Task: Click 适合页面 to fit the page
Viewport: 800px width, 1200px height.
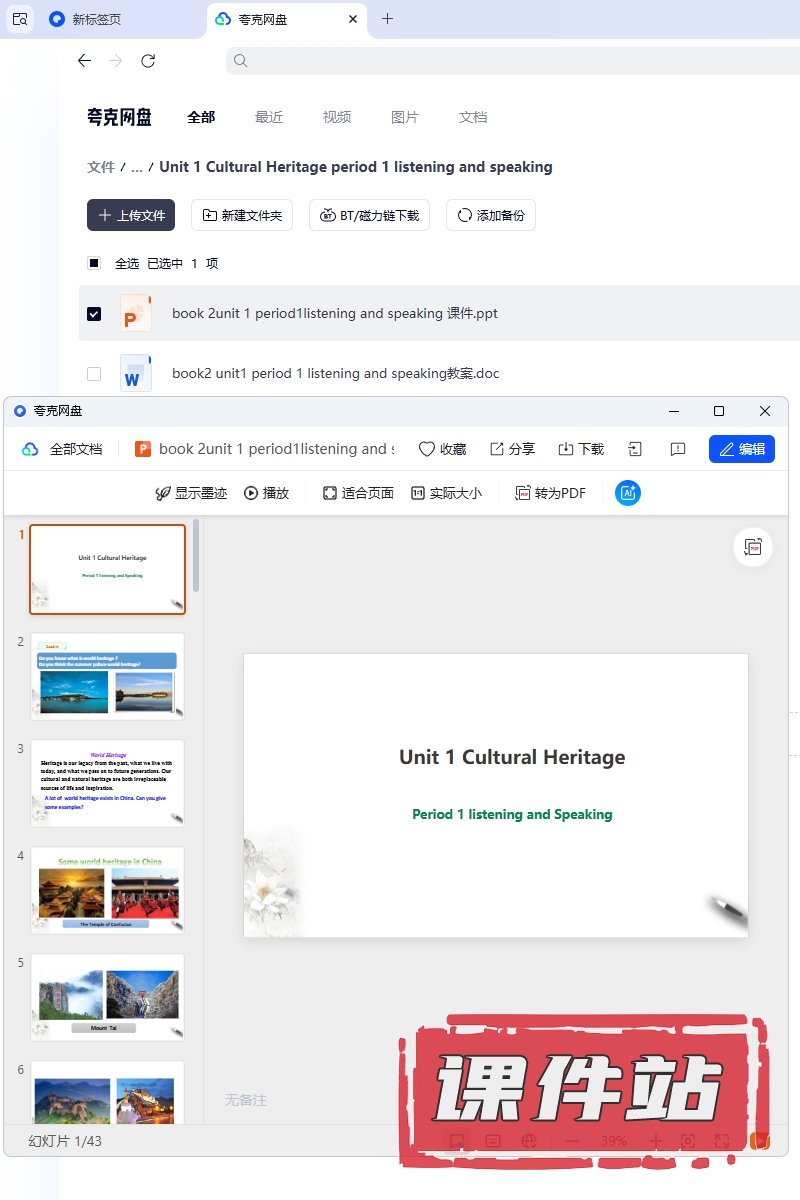Action: 358,493
